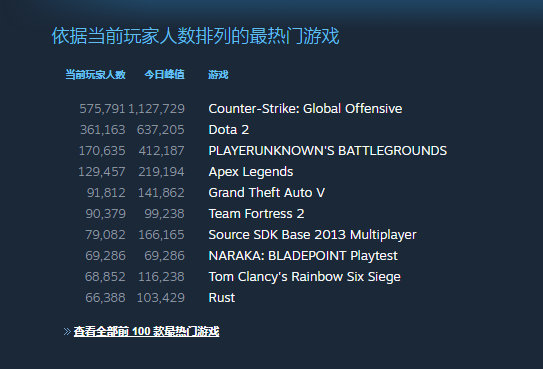Choose Grand Theft Auto V game
543x369 pixels.
(x=266, y=193)
